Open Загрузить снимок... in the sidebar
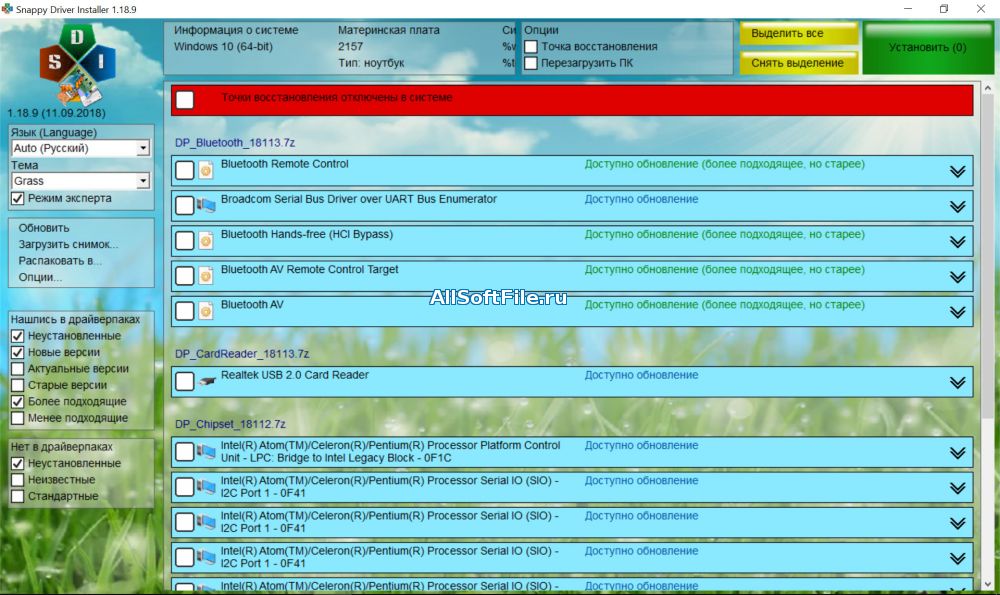 [x=68, y=244]
